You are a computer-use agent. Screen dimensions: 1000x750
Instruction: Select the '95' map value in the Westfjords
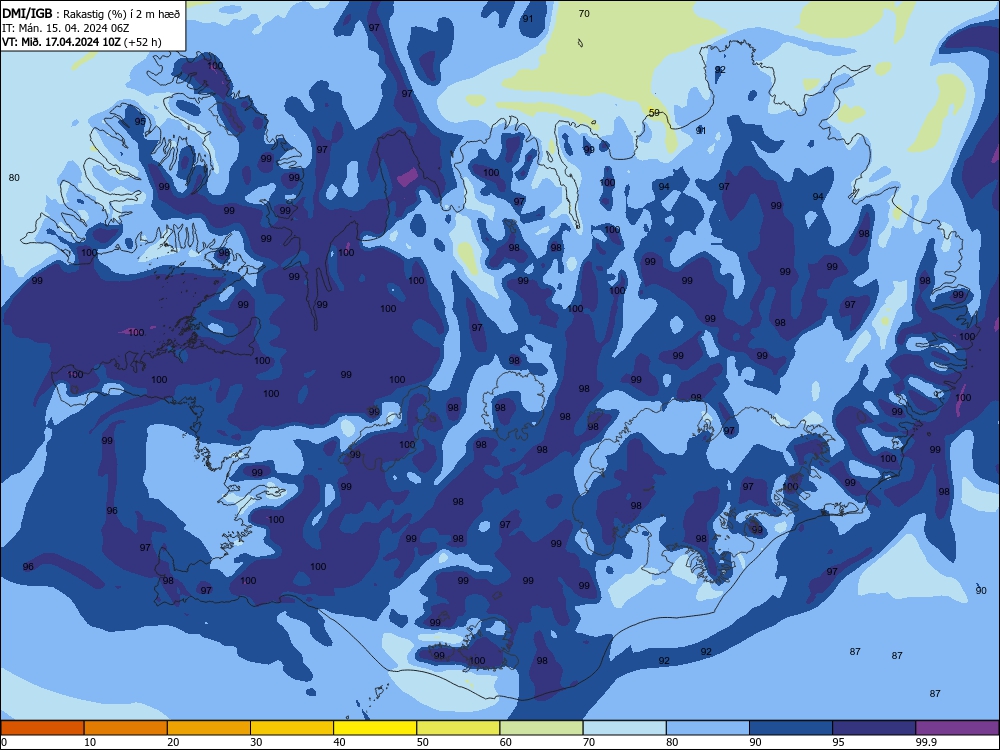pos(140,121)
